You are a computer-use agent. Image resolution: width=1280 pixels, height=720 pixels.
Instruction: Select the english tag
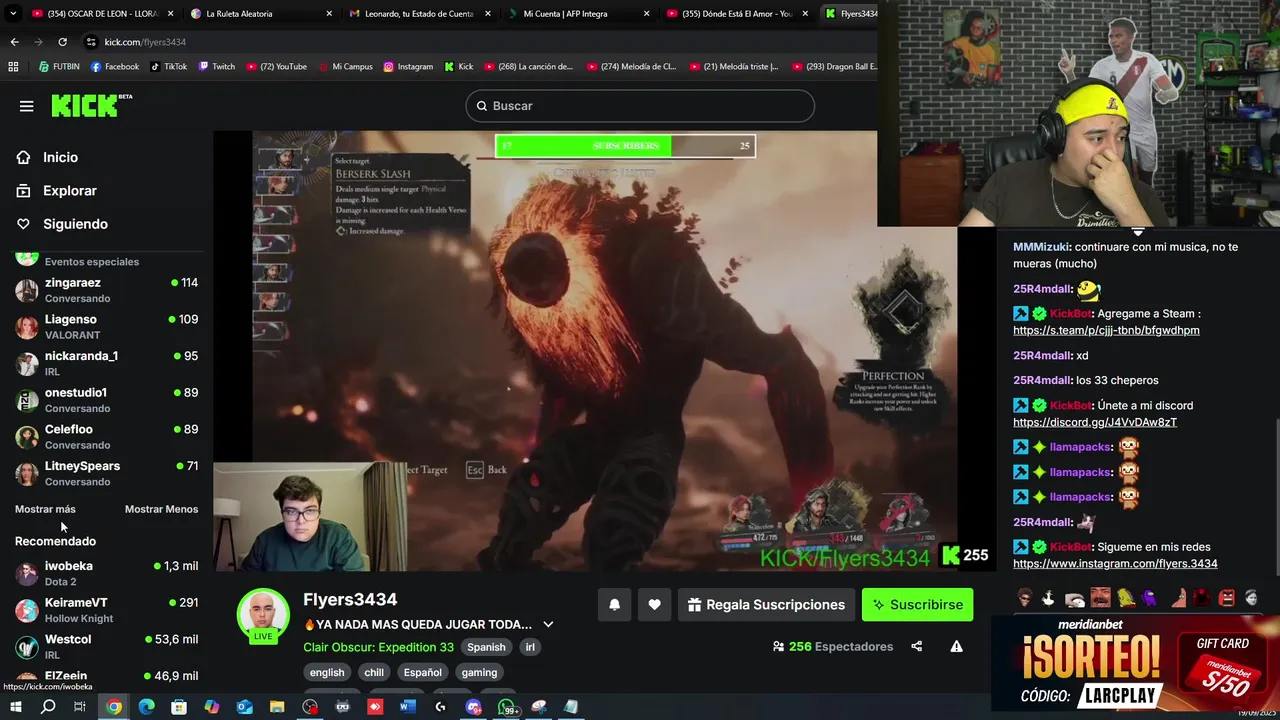[327, 672]
